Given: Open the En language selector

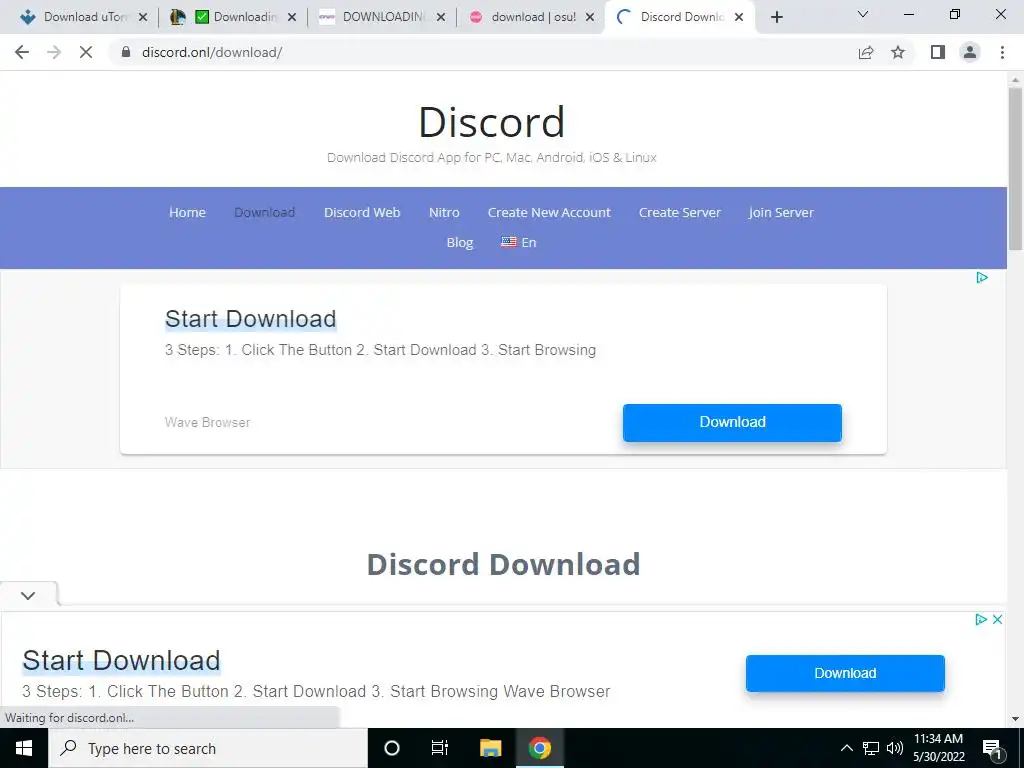Looking at the screenshot, I should click(519, 242).
